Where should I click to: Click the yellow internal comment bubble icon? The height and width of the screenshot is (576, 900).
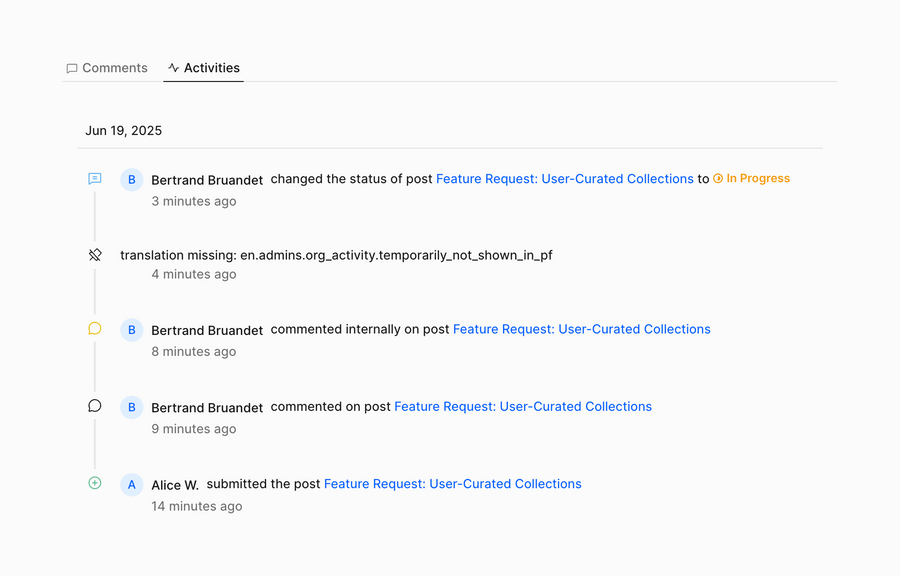pyautogui.click(x=95, y=328)
